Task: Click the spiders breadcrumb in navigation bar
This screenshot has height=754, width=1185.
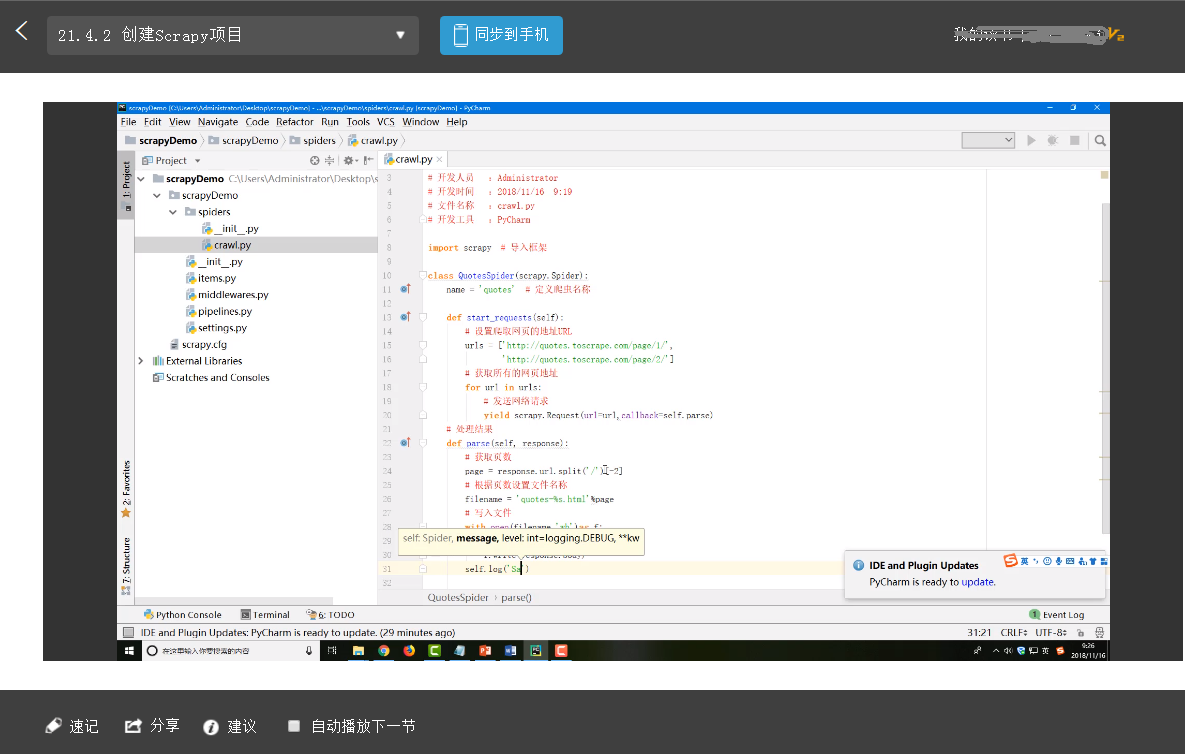Action: [x=313, y=141]
